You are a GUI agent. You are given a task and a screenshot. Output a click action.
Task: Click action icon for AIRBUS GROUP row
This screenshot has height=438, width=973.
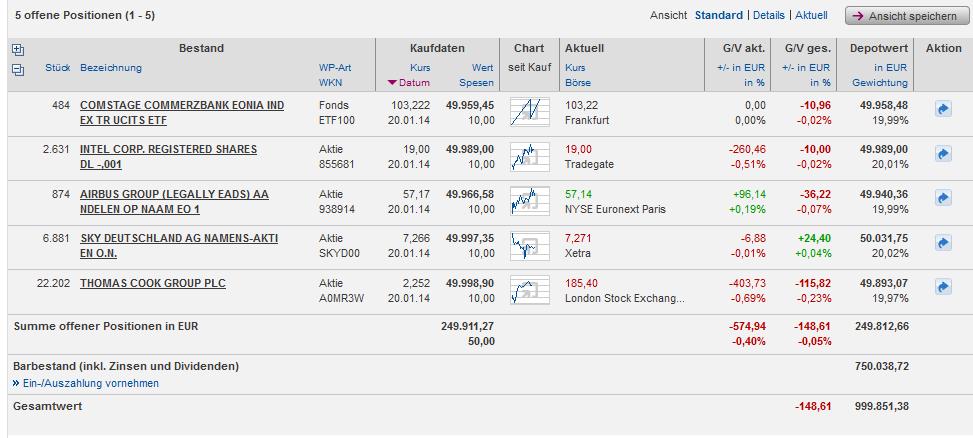(942, 198)
